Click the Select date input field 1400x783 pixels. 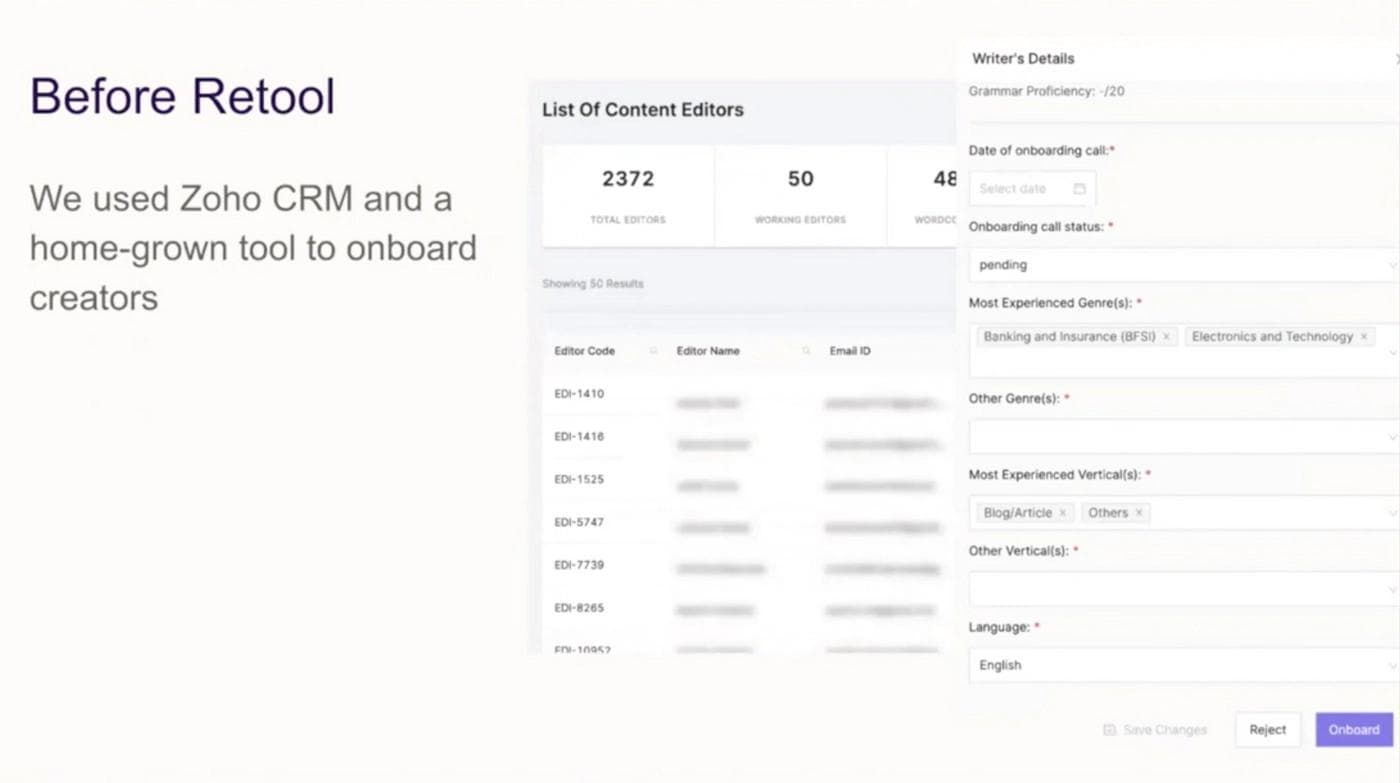pyautogui.click(x=1018, y=189)
